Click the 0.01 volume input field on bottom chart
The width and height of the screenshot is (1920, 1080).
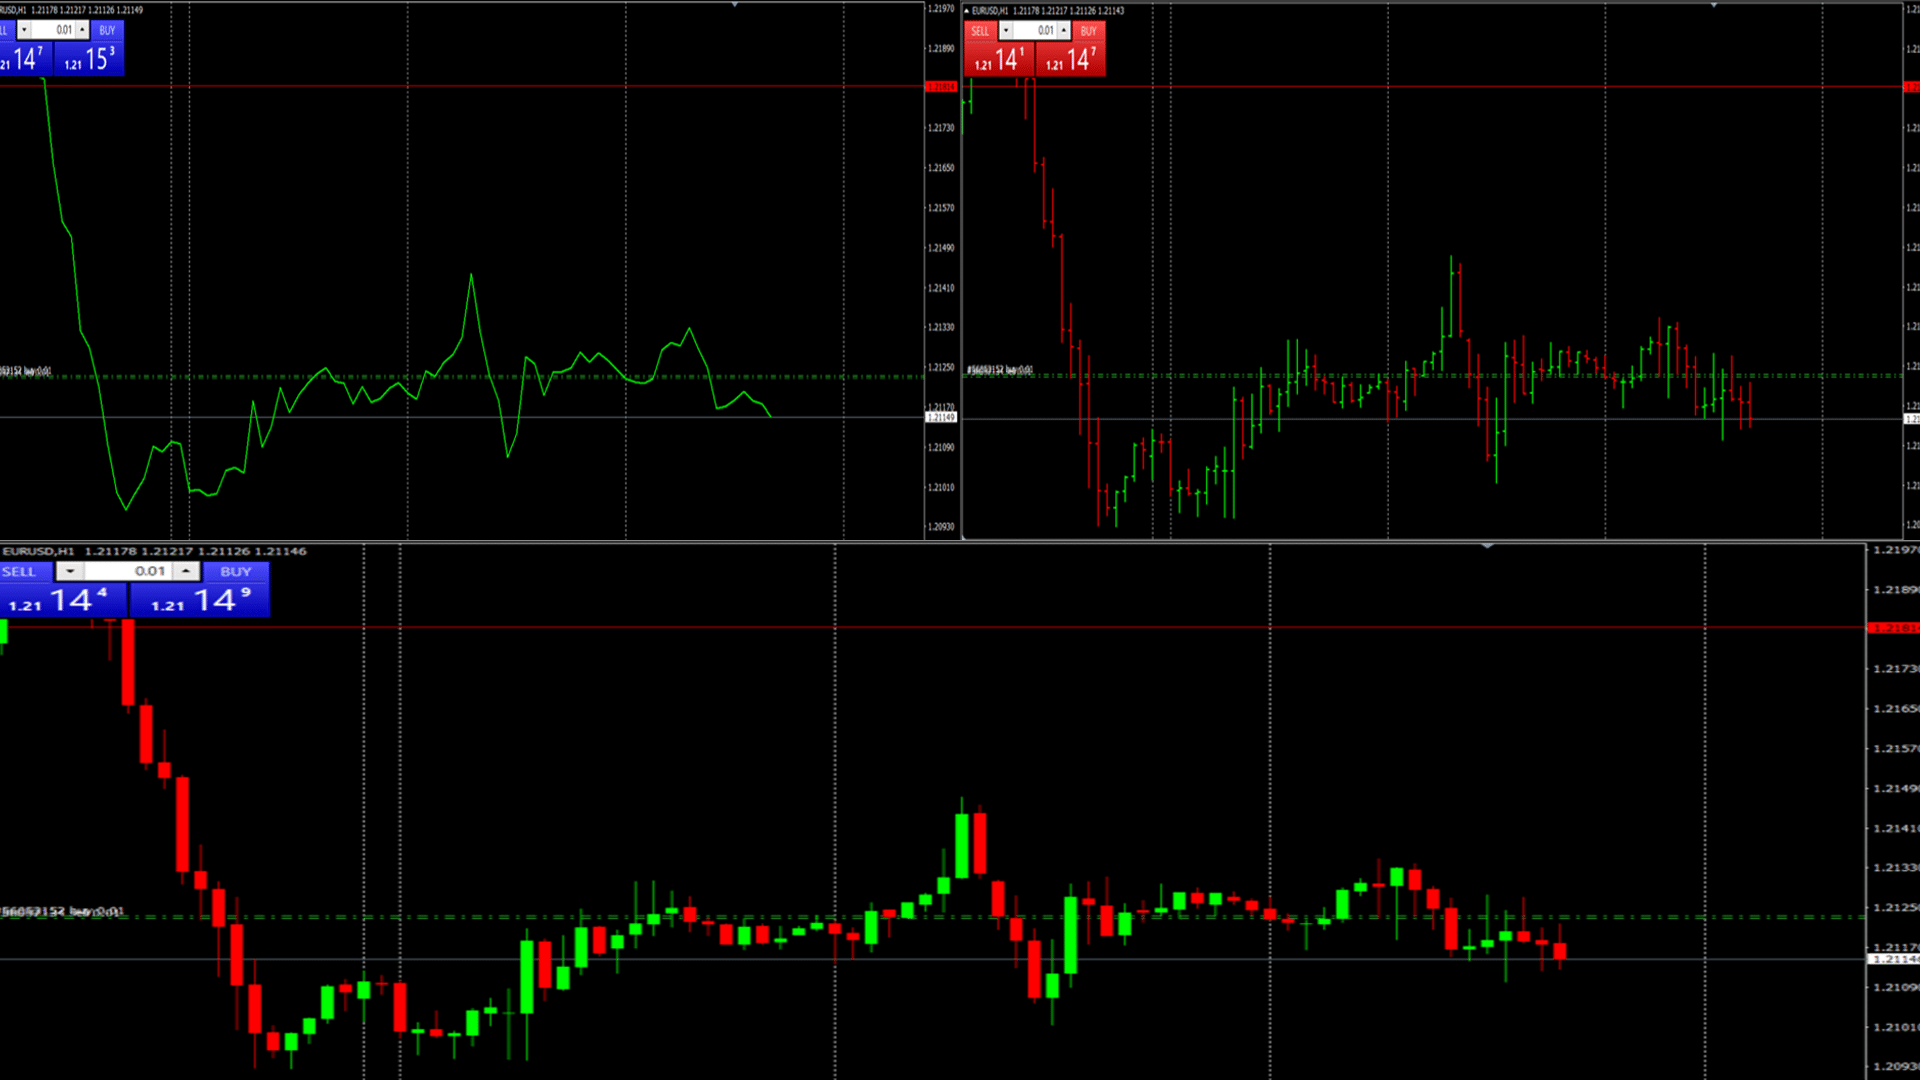(x=148, y=571)
